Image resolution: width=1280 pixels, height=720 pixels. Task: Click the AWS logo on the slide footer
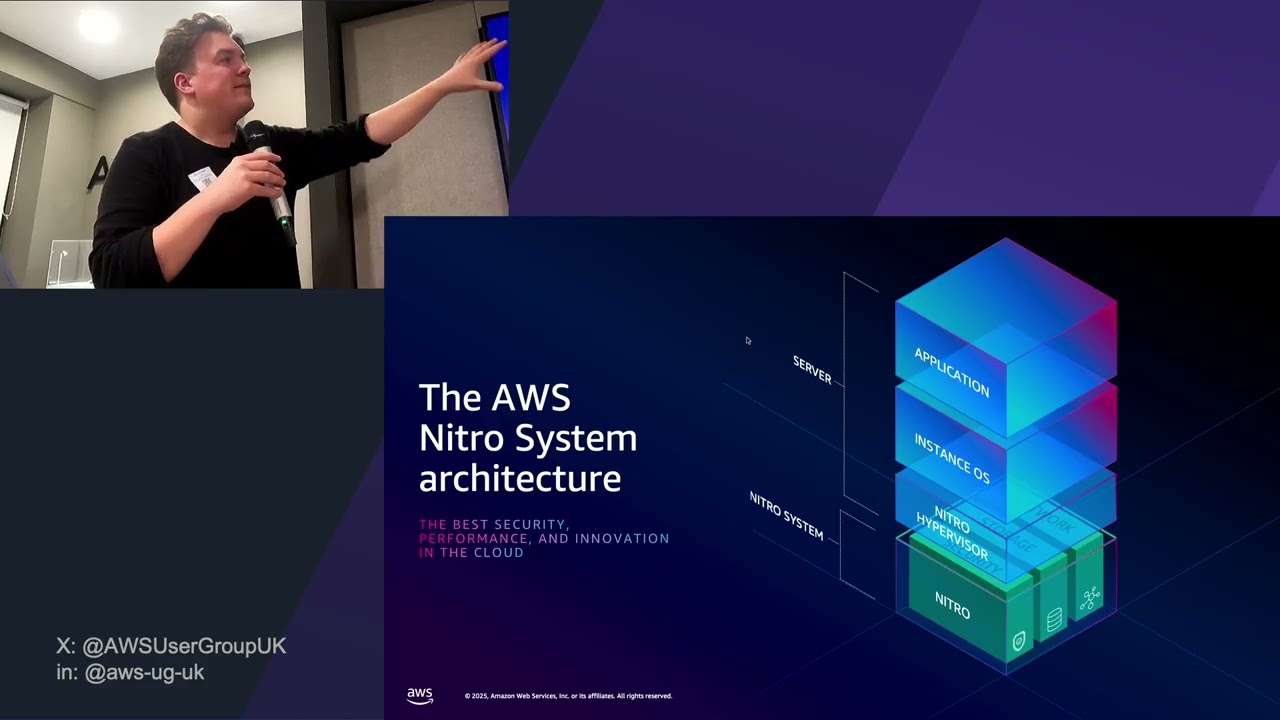(420, 696)
